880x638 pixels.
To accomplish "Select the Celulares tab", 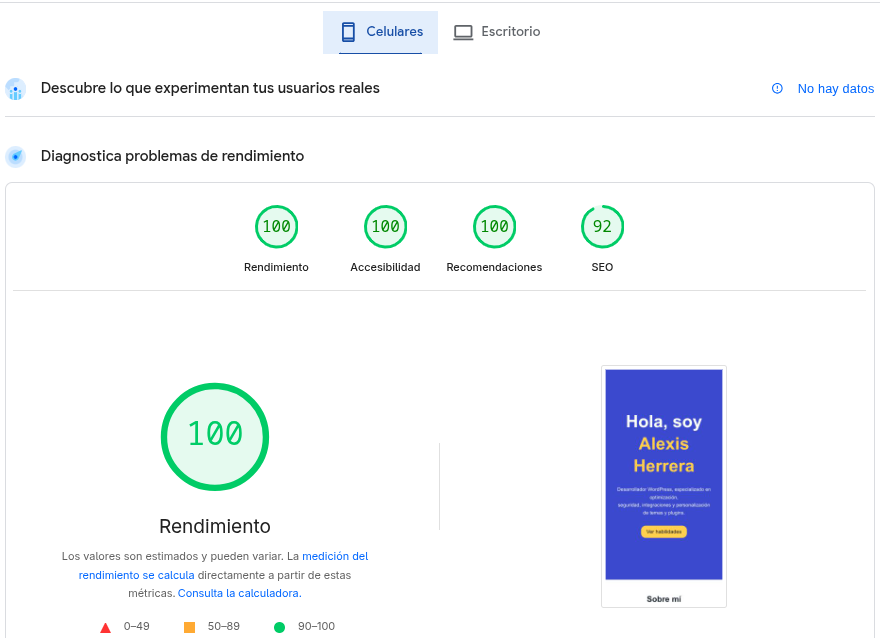I will click(380, 31).
